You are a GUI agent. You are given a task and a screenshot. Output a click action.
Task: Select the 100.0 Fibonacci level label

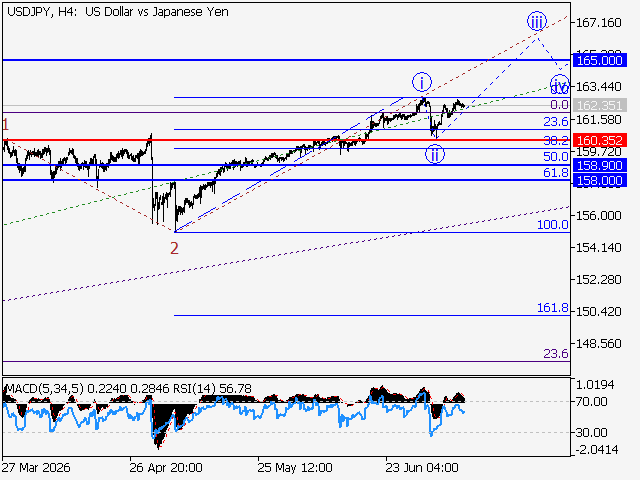pyautogui.click(x=553, y=224)
